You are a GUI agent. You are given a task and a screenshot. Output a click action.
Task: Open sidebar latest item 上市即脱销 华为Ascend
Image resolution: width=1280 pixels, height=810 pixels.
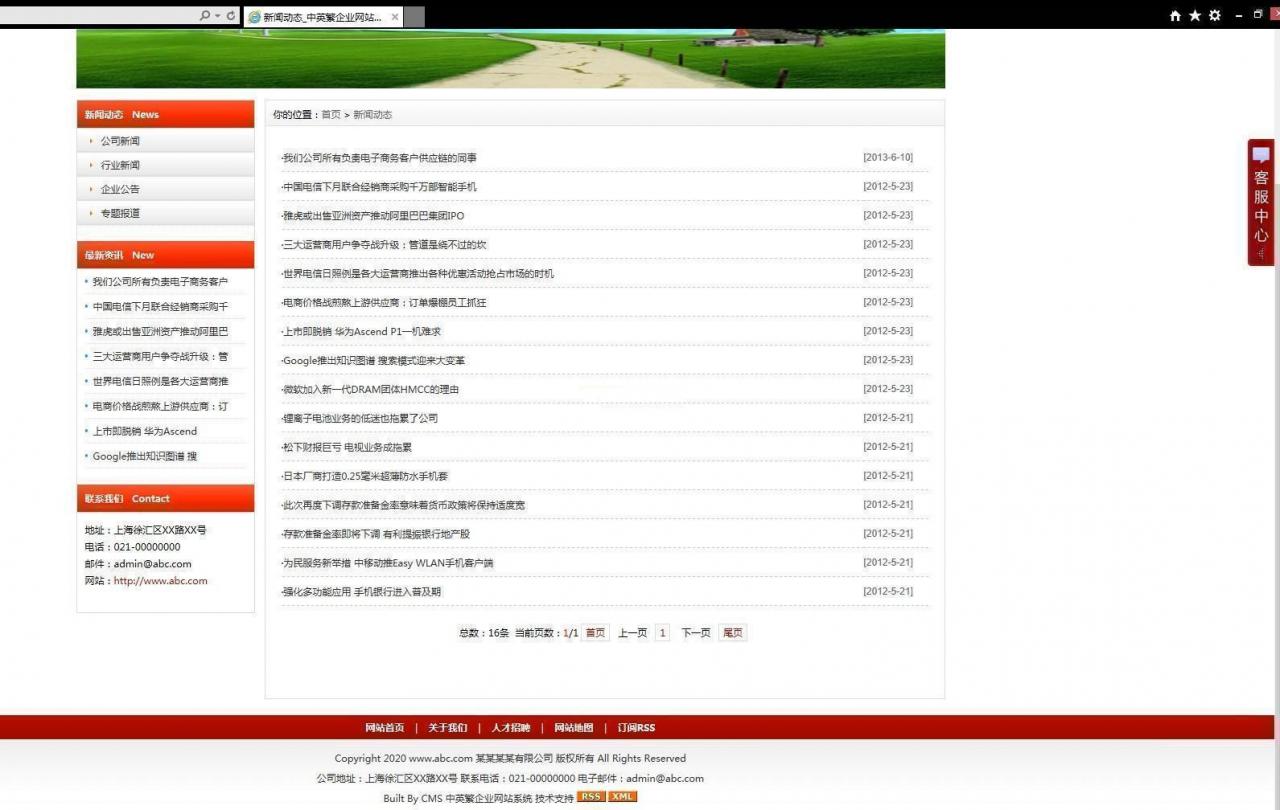tap(145, 432)
